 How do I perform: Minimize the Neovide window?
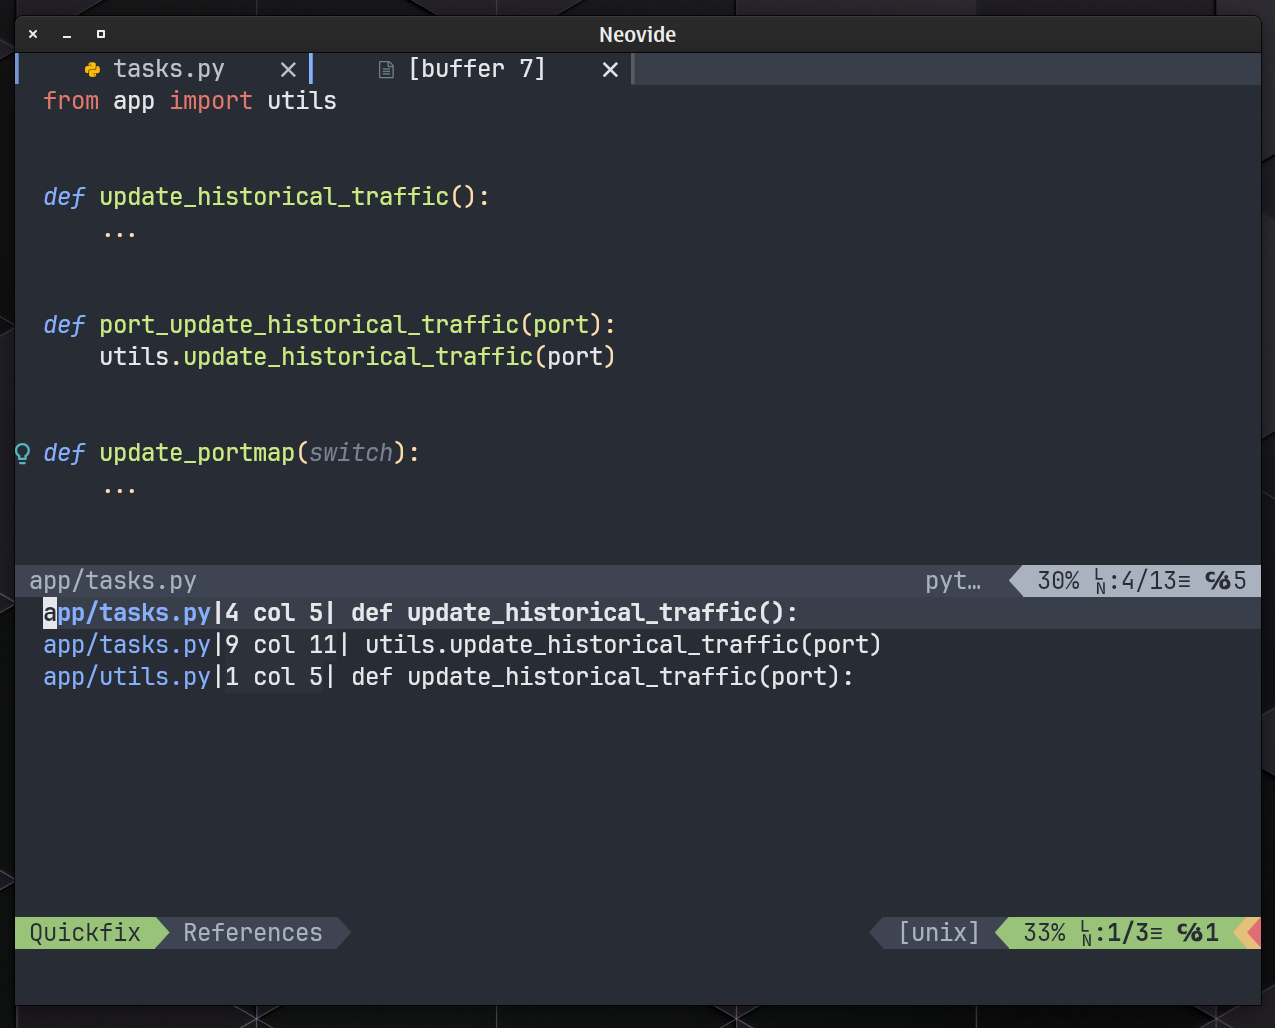click(67, 35)
